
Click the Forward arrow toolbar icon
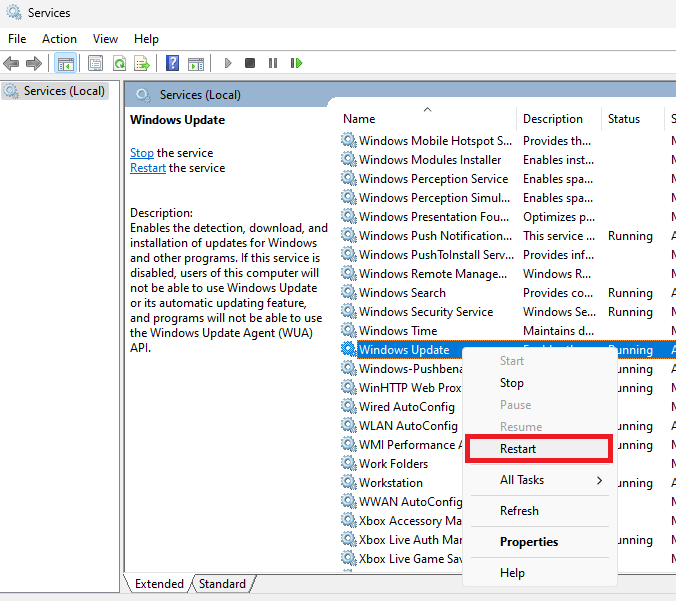(x=34, y=63)
